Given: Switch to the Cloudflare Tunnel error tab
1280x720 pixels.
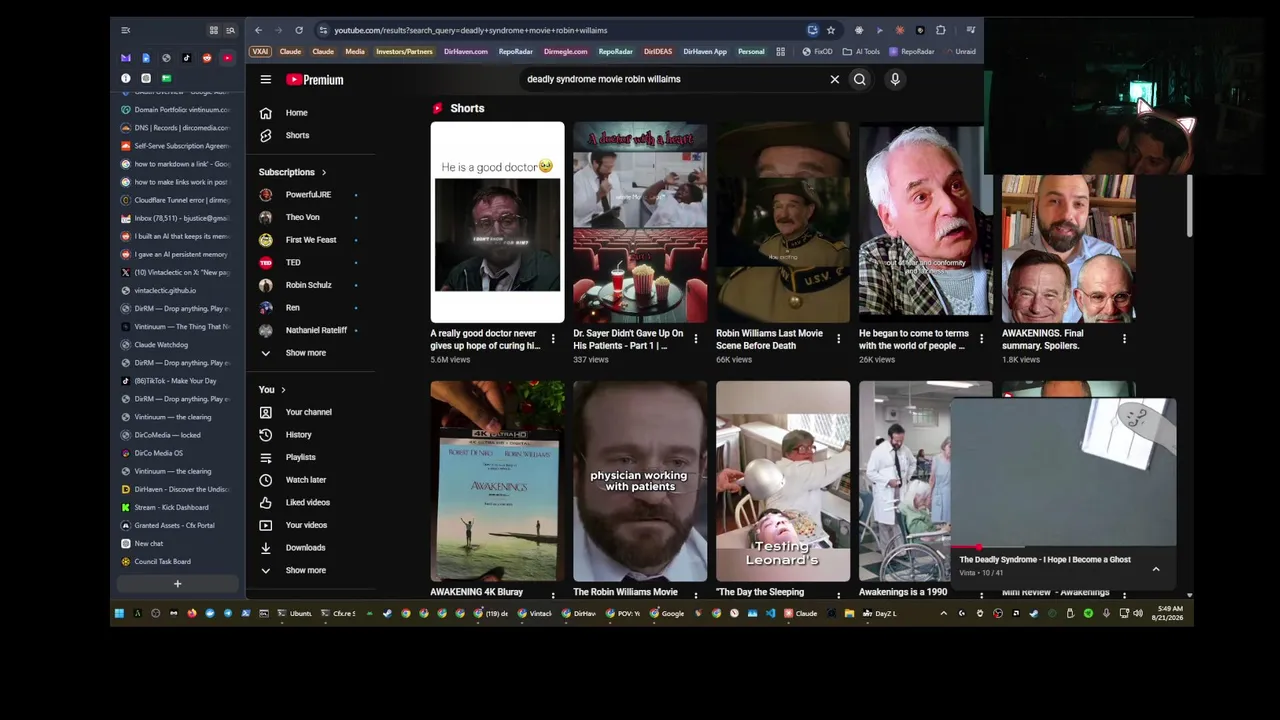Looking at the screenshot, I should click(x=177, y=200).
